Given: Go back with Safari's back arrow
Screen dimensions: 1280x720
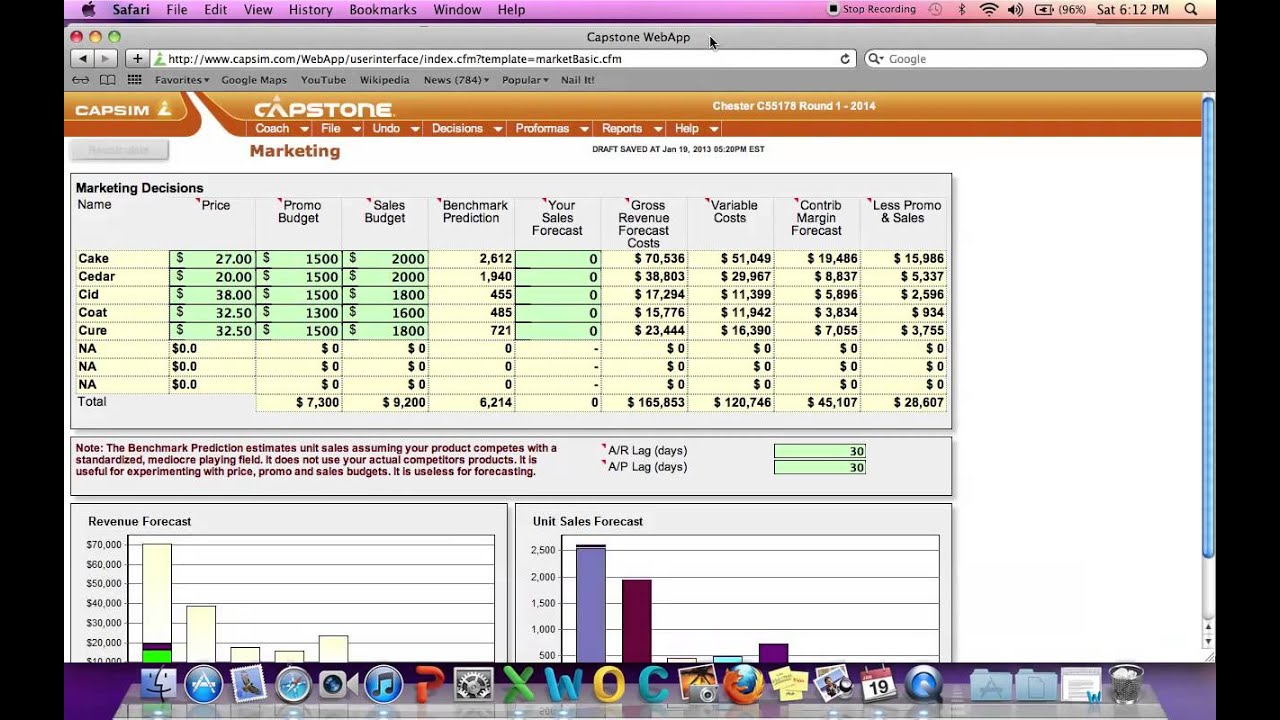Looking at the screenshot, I should [82, 59].
